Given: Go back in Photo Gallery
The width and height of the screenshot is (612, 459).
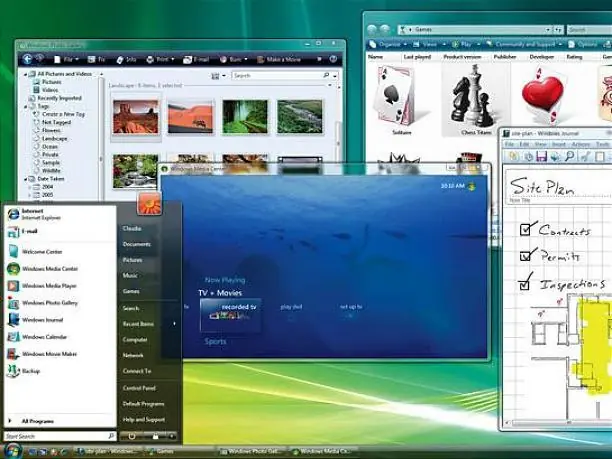Looking at the screenshot, I should click(x=27, y=59).
